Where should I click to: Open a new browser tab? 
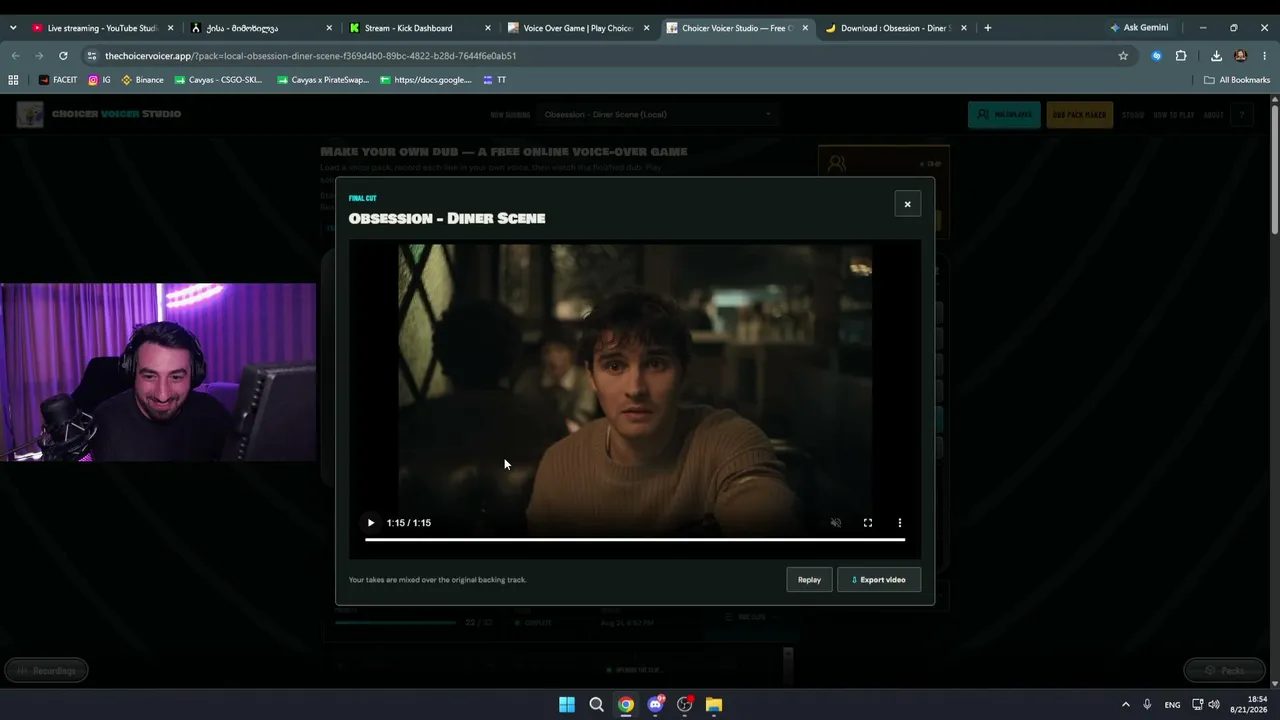point(988,28)
